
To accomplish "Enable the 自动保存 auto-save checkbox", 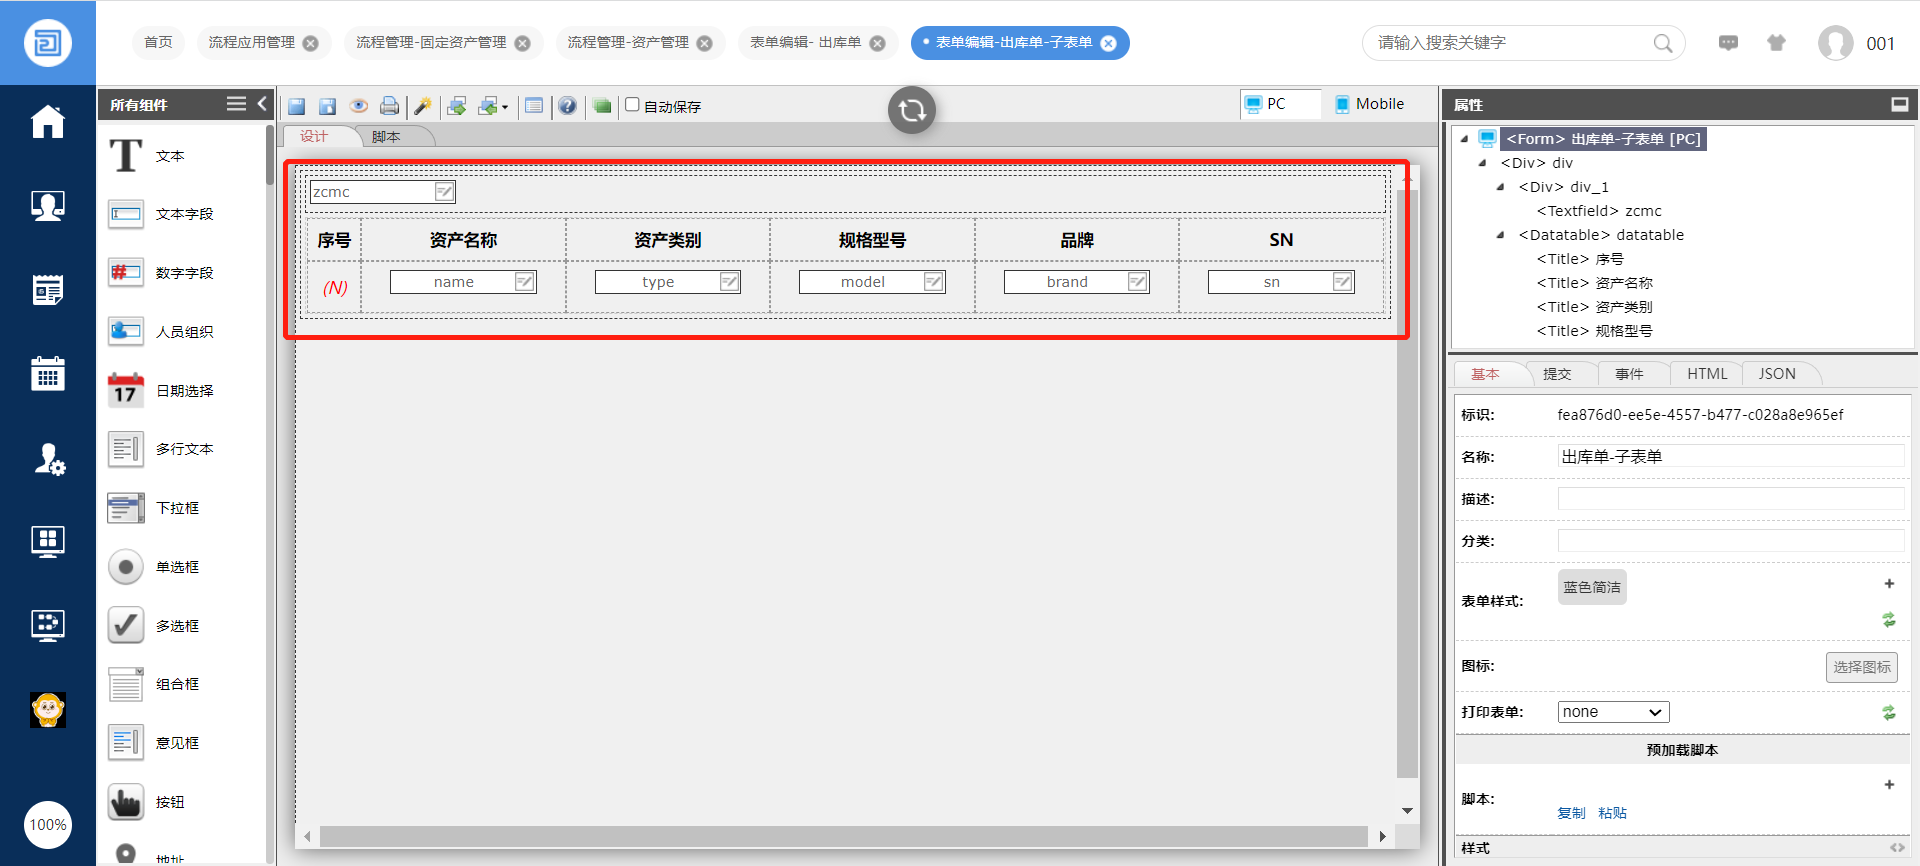I will pyautogui.click(x=632, y=105).
